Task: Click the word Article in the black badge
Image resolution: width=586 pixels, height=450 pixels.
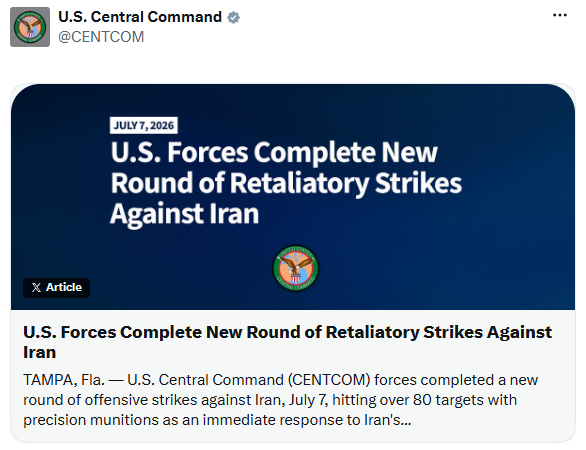Action: point(64,287)
